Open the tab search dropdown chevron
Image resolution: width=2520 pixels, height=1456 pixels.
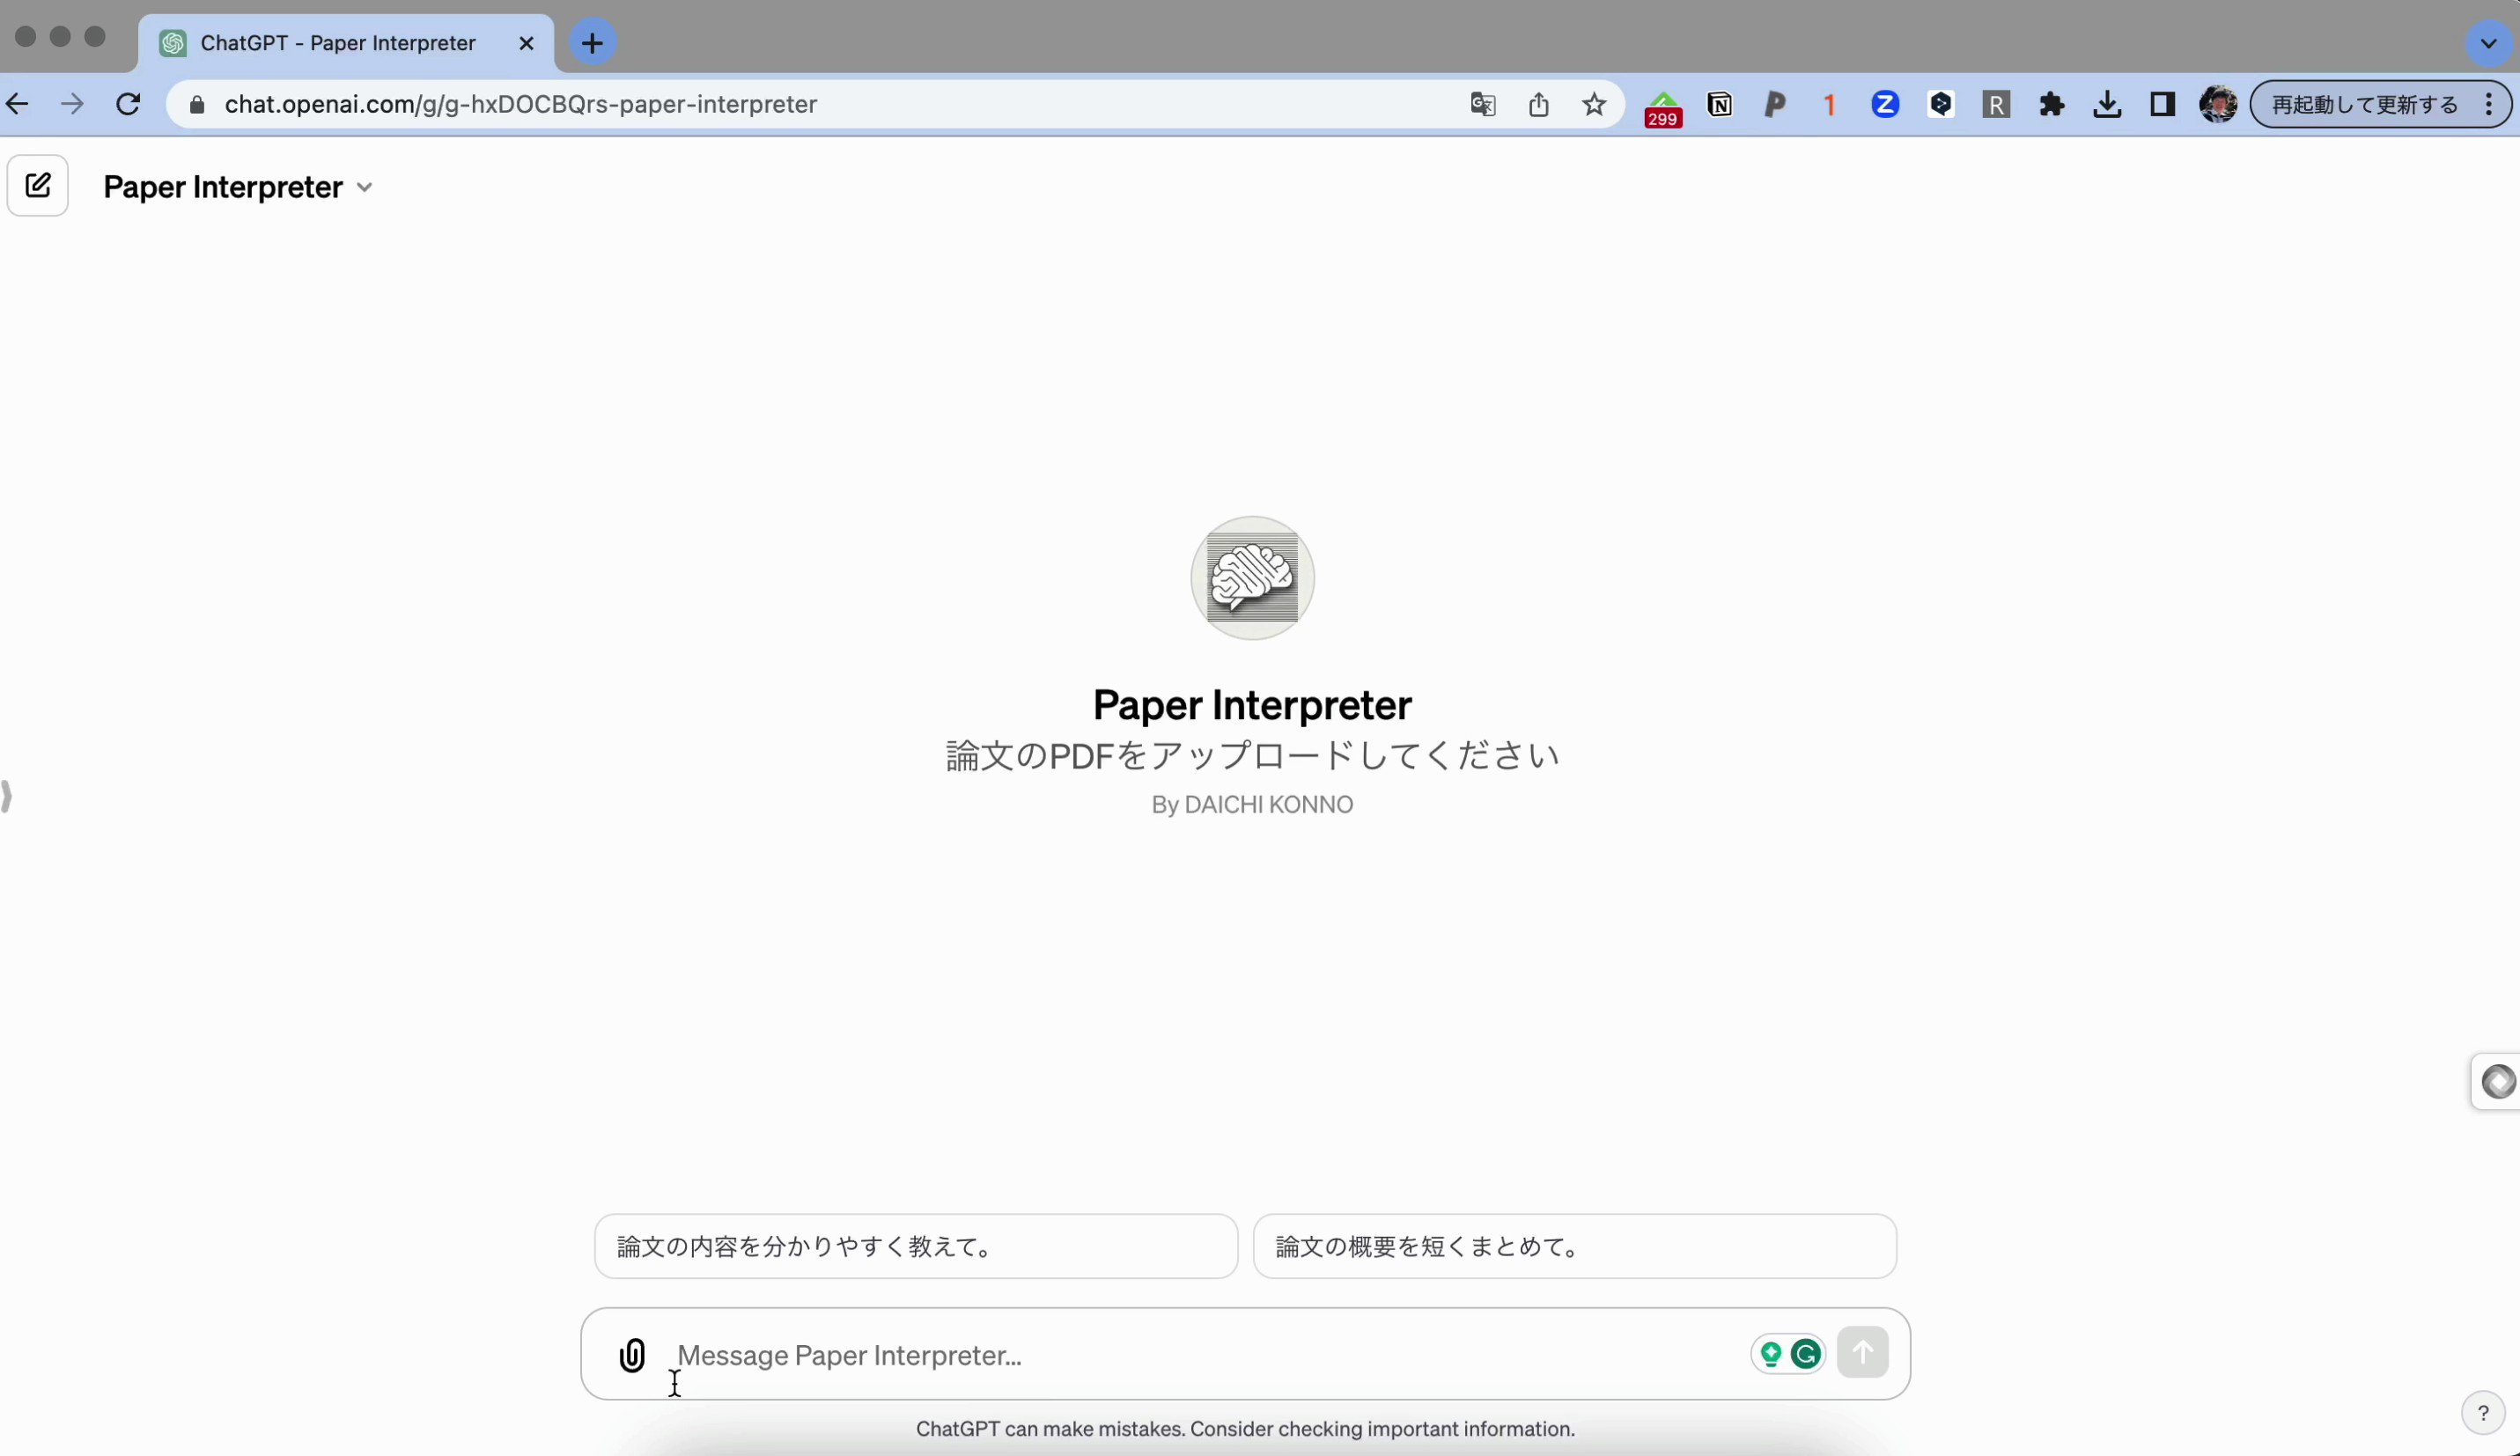coord(2488,43)
